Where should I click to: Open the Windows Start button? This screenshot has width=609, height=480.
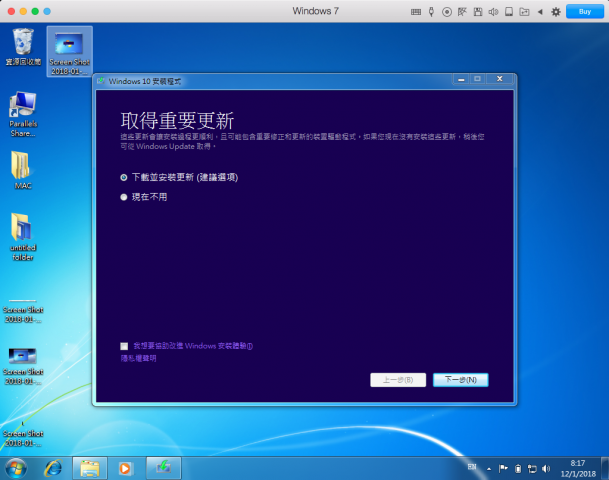point(16,468)
